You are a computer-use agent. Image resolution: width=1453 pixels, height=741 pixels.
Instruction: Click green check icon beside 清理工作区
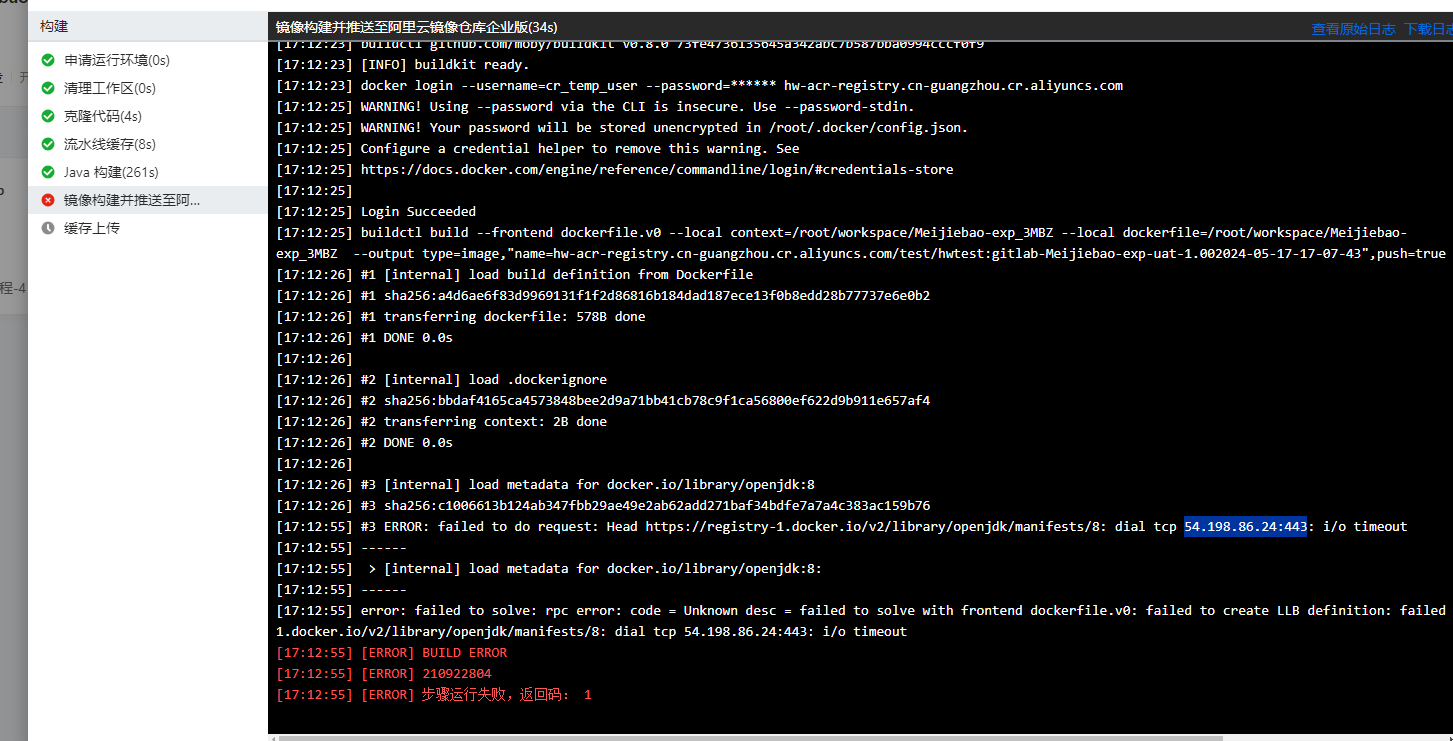pyautogui.click(x=48, y=89)
